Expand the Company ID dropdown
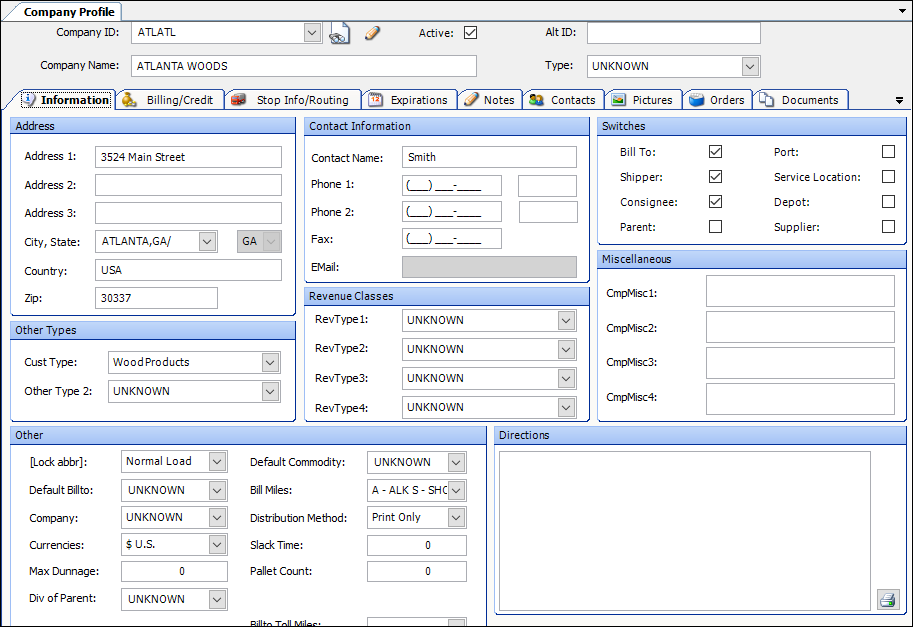The height and width of the screenshot is (627, 913). [312, 33]
